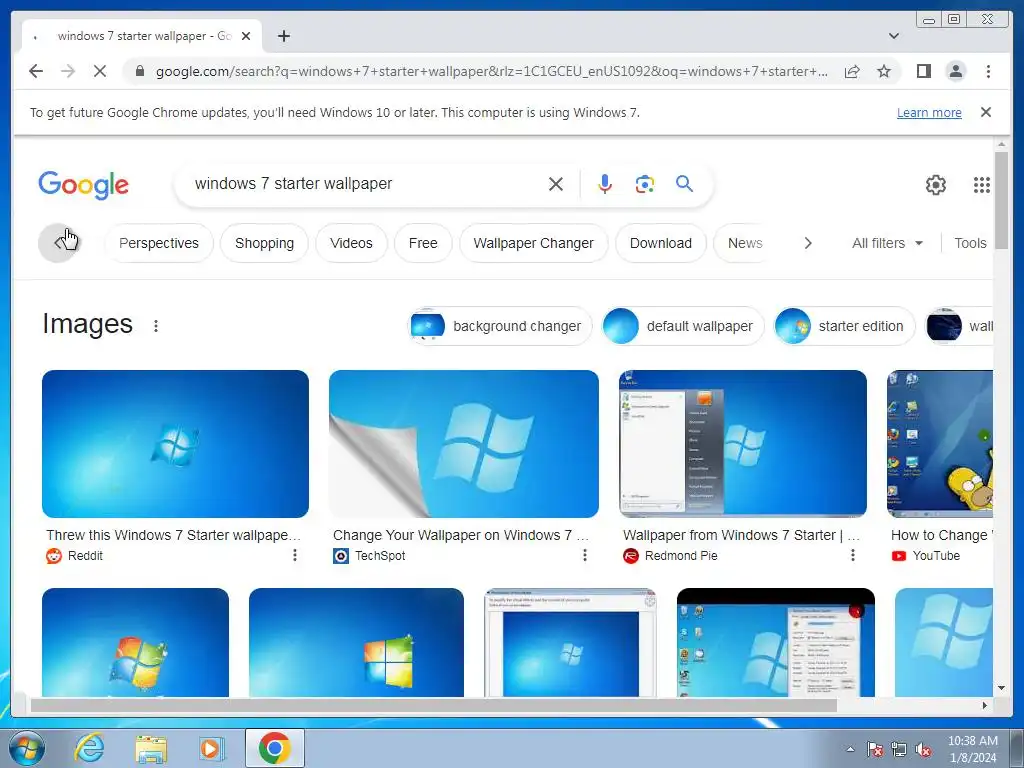The width and height of the screenshot is (1024, 768).
Task: Launch Internet Explorer from the taskbar
Action: [x=89, y=748]
